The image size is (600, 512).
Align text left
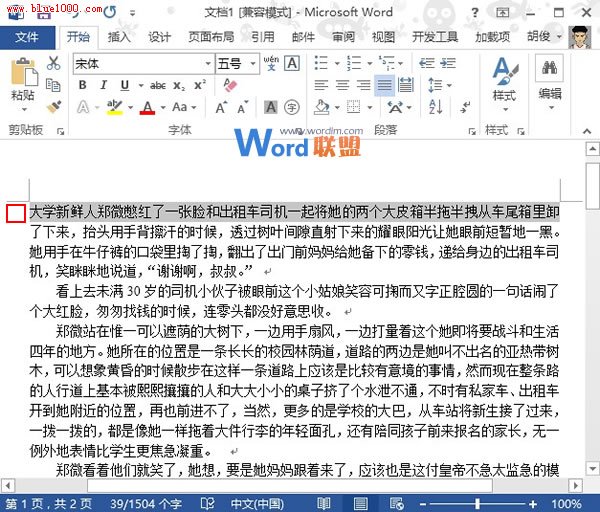(x=321, y=85)
